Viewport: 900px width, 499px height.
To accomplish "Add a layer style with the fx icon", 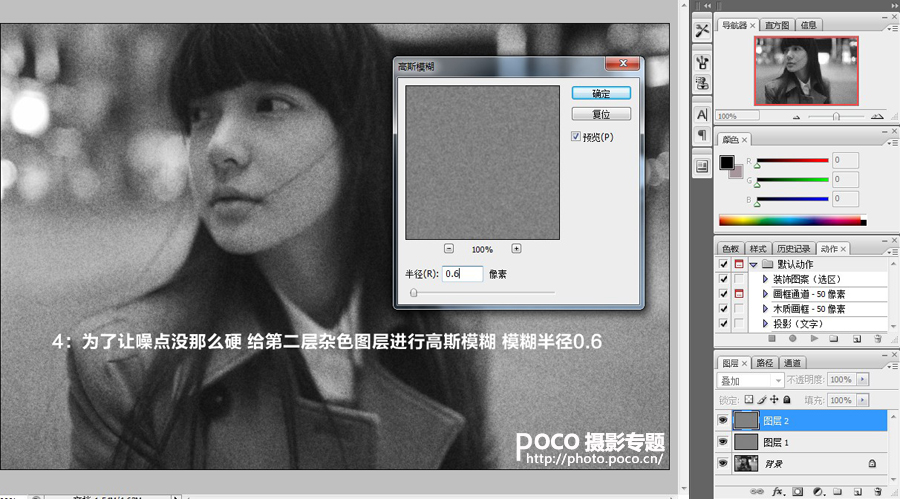I will pyautogui.click(x=778, y=492).
